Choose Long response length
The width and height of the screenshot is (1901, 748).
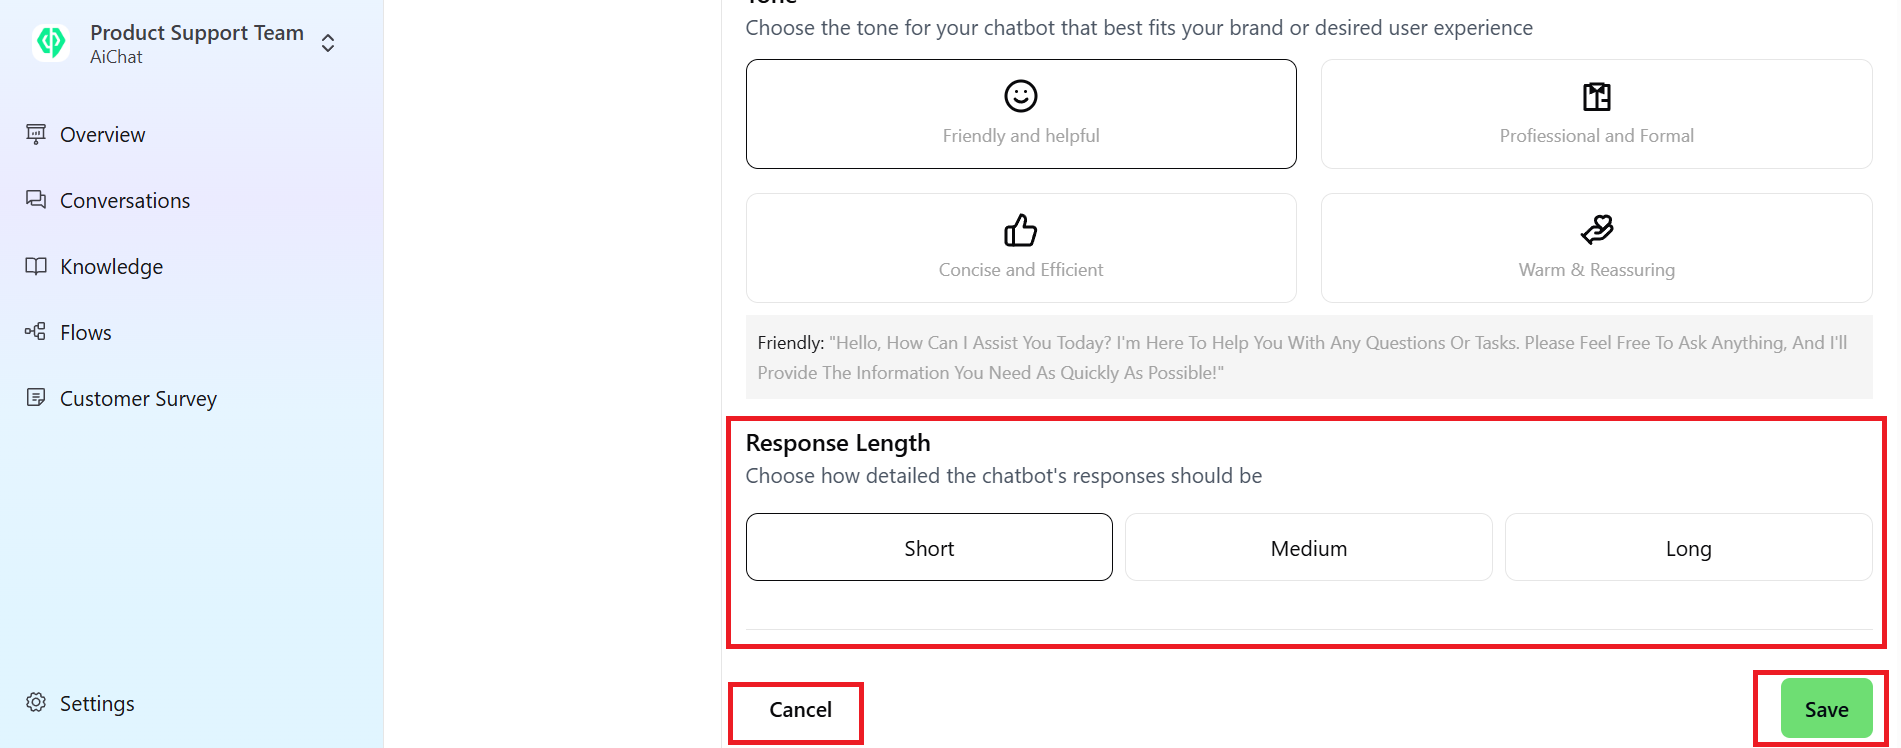(1688, 548)
